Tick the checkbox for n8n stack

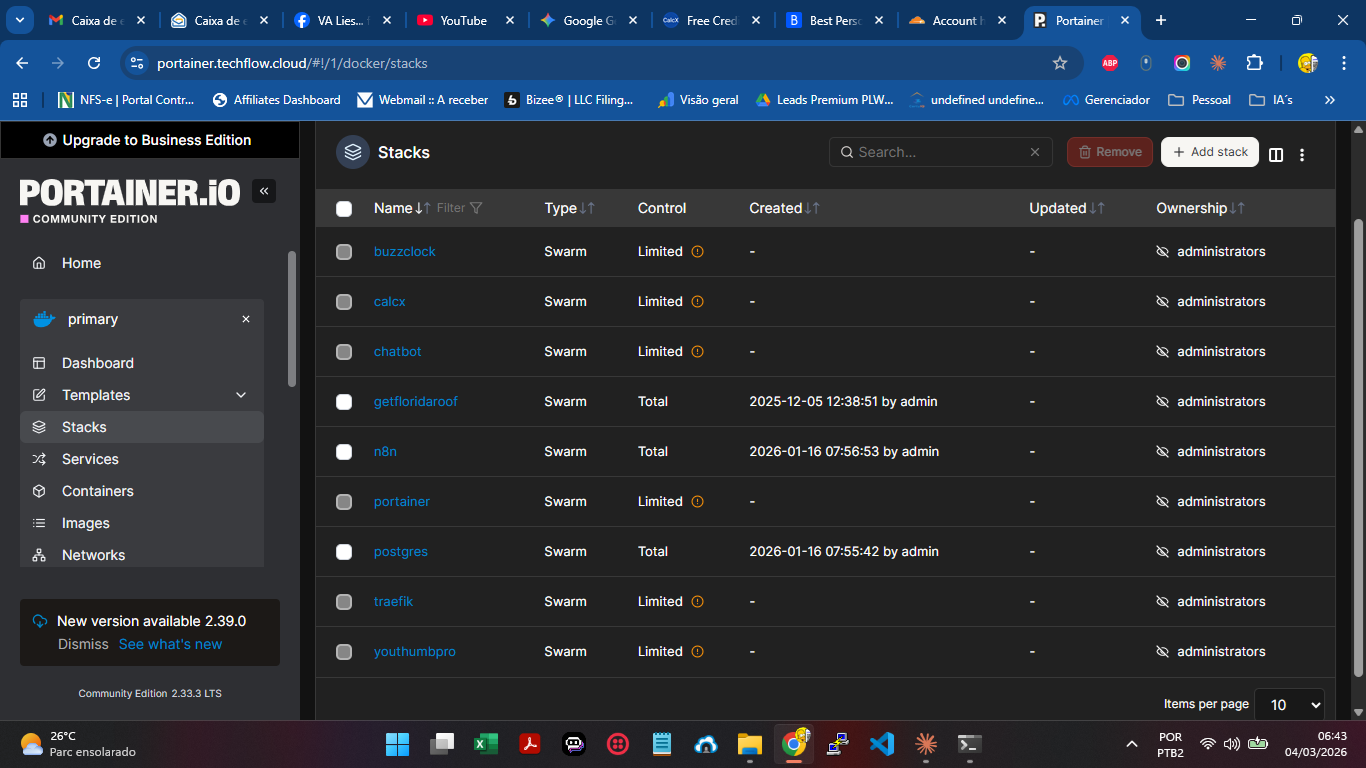(x=344, y=452)
